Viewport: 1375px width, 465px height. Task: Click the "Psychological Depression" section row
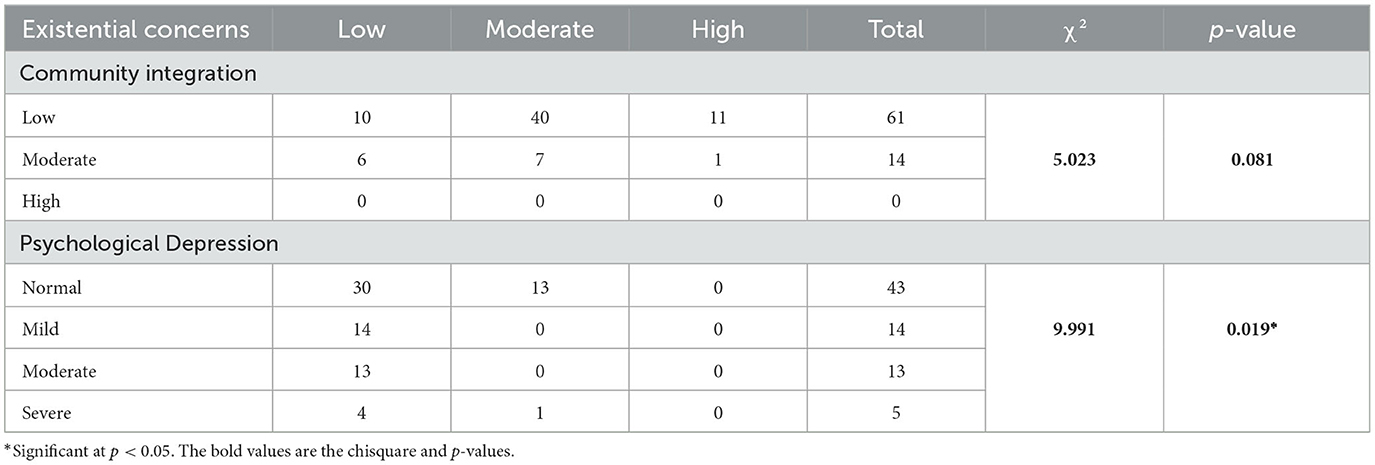(149, 243)
